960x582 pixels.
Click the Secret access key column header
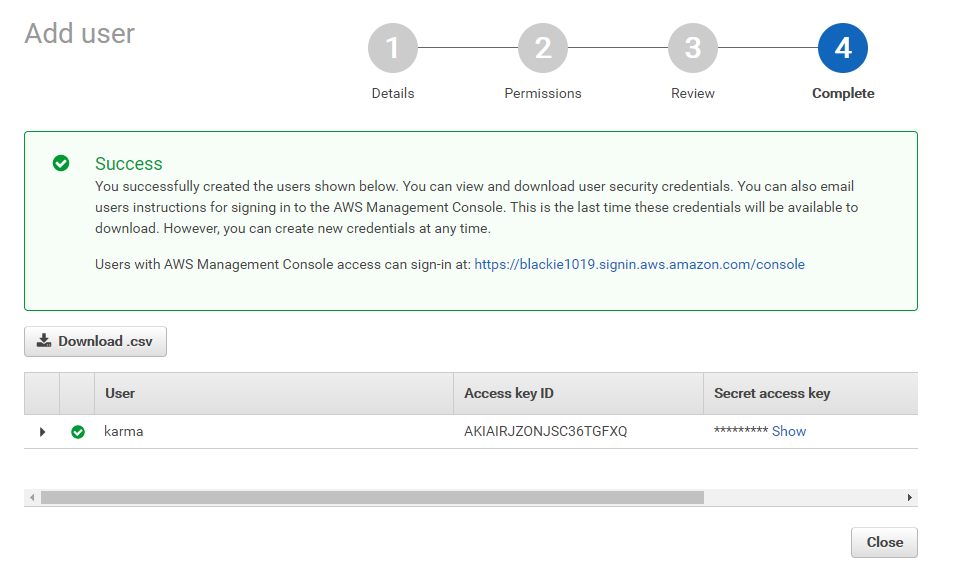point(772,393)
